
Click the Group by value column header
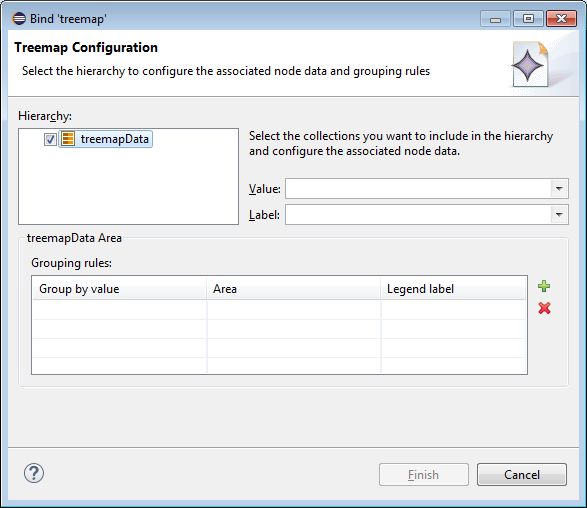pyautogui.click(x=119, y=289)
